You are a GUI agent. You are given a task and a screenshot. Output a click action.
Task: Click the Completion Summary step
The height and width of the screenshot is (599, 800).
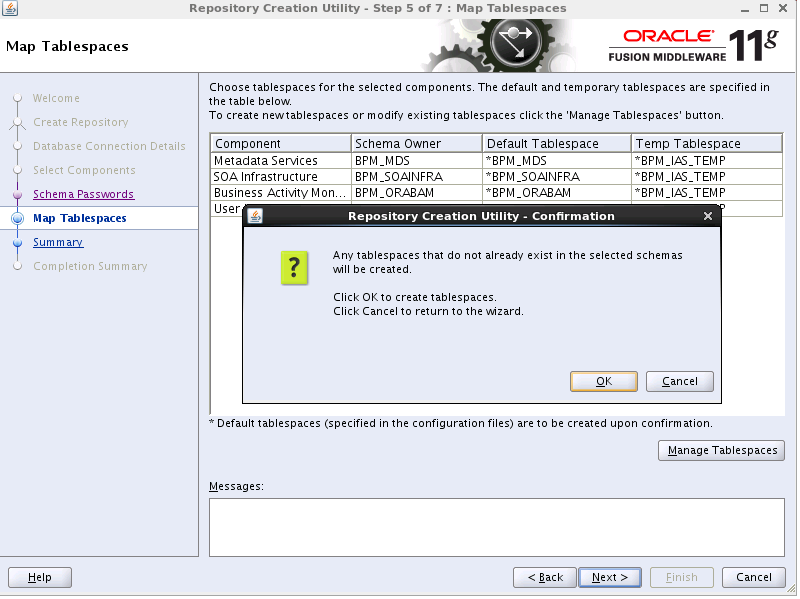tap(90, 267)
